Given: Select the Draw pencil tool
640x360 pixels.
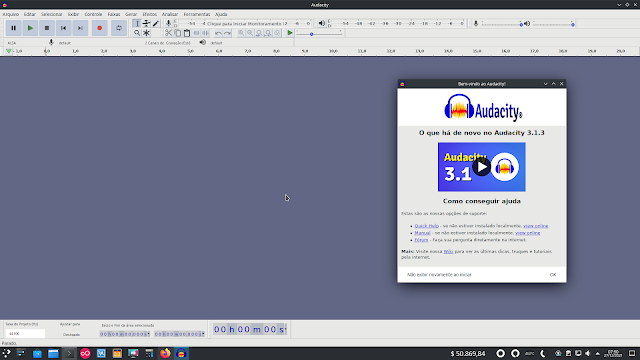Looking at the screenshot, I should point(156,24).
